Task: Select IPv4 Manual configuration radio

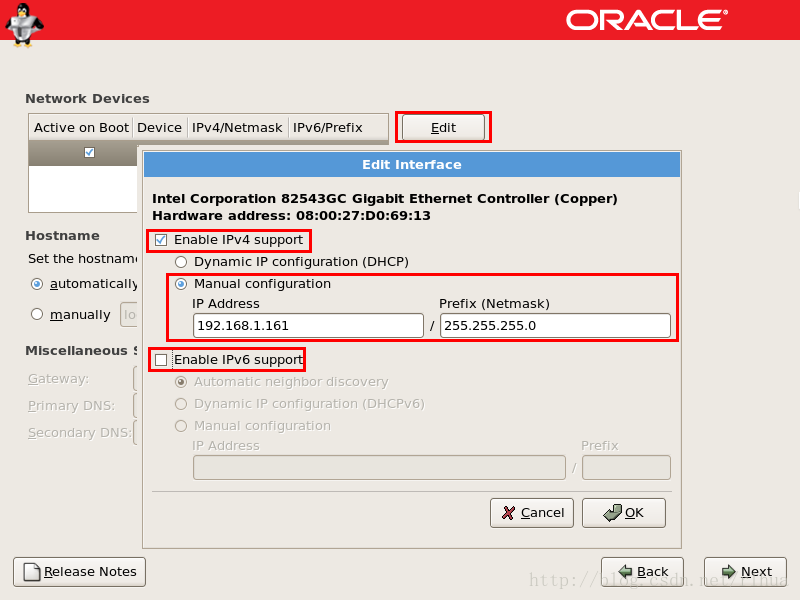Action: (x=181, y=284)
